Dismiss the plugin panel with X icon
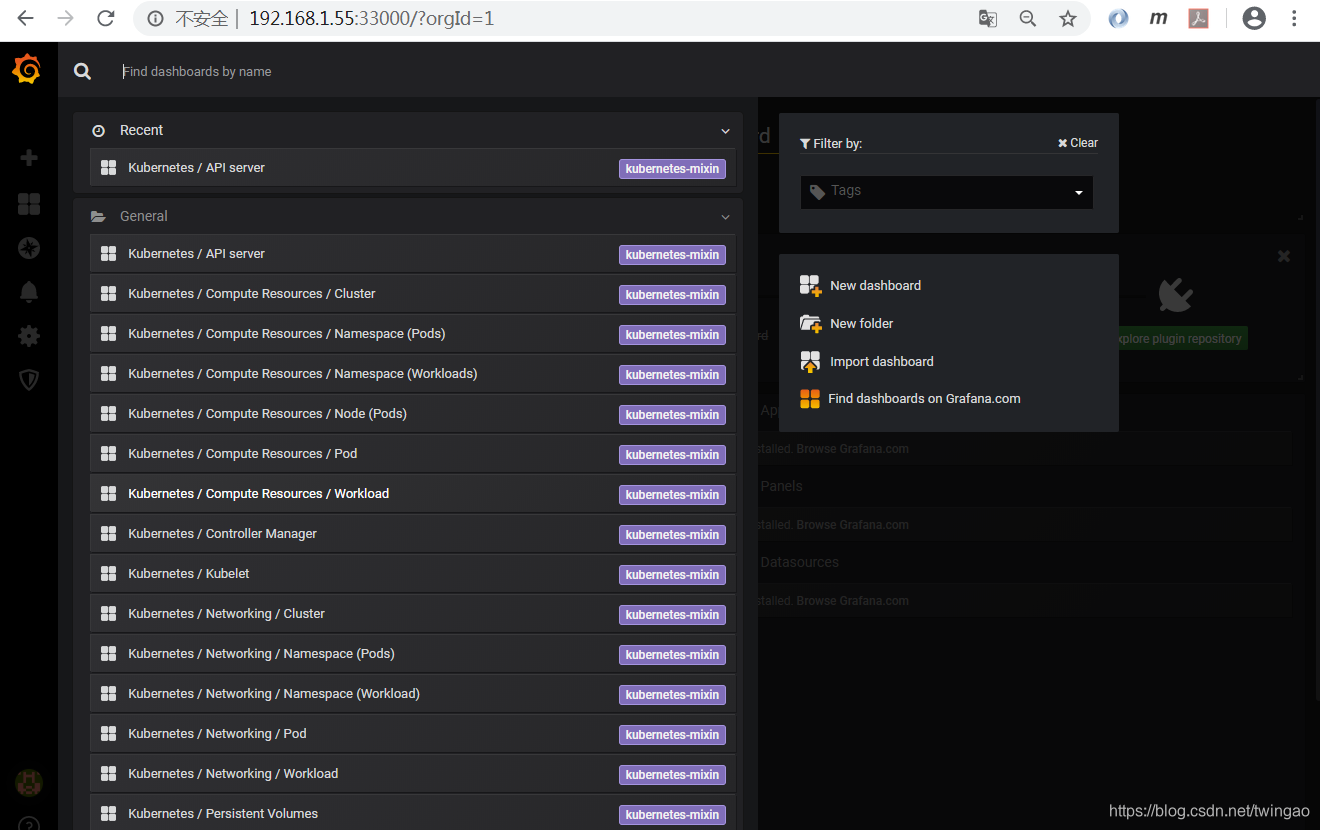Image resolution: width=1320 pixels, height=830 pixels. coord(1284,256)
